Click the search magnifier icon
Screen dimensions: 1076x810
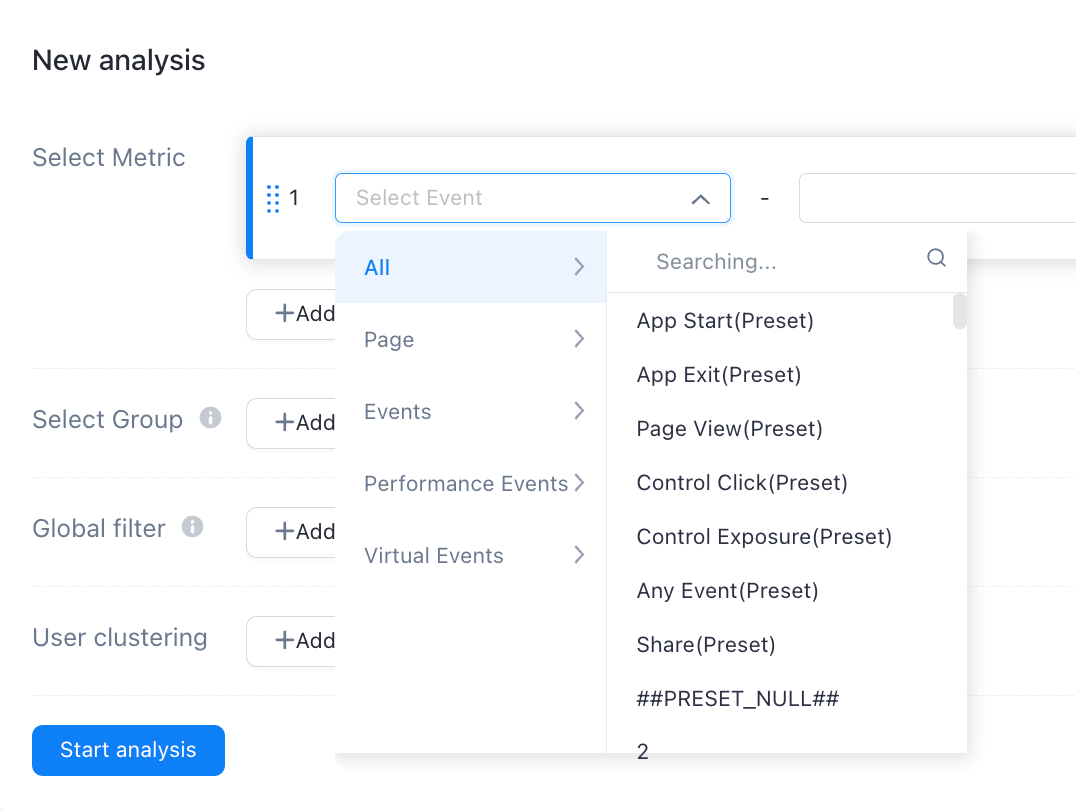coord(936,258)
